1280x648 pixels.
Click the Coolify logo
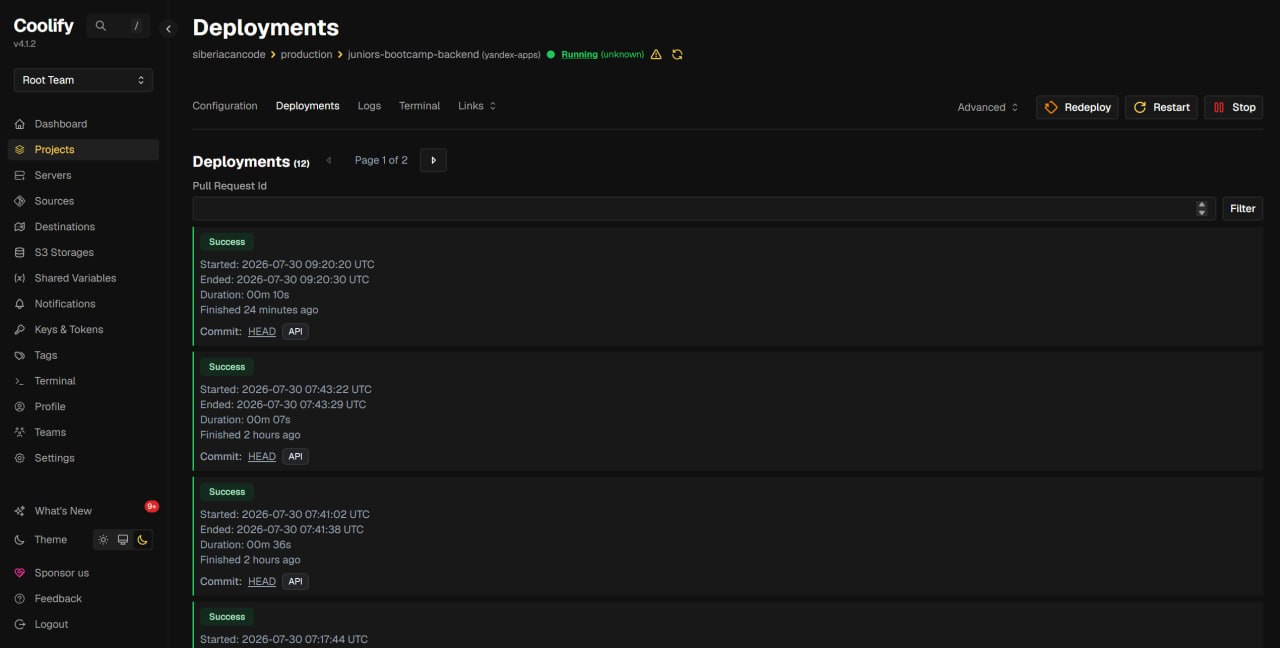(x=44, y=25)
